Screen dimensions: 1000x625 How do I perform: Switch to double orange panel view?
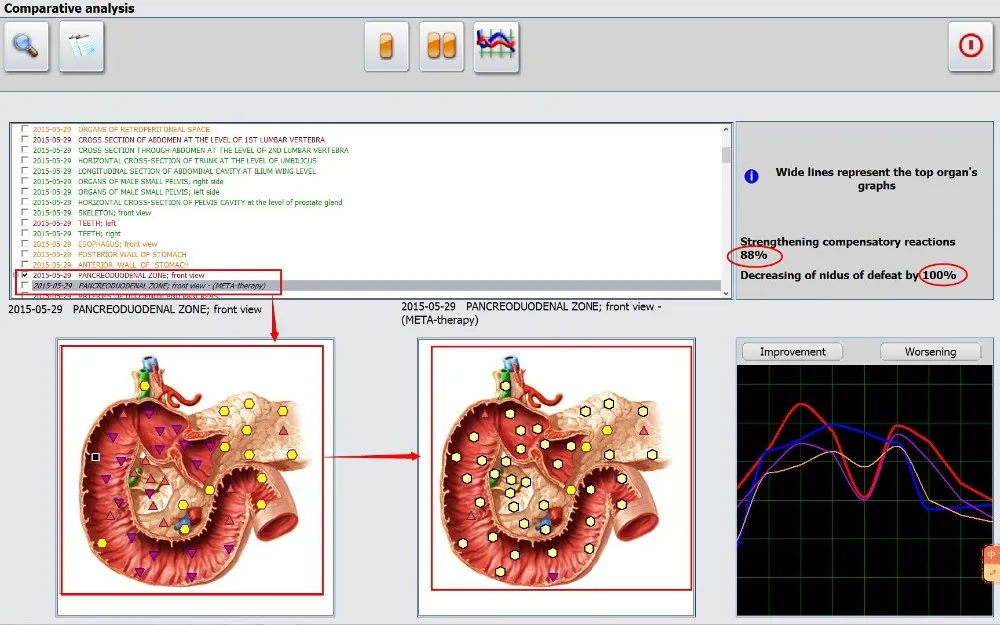[x=441, y=47]
